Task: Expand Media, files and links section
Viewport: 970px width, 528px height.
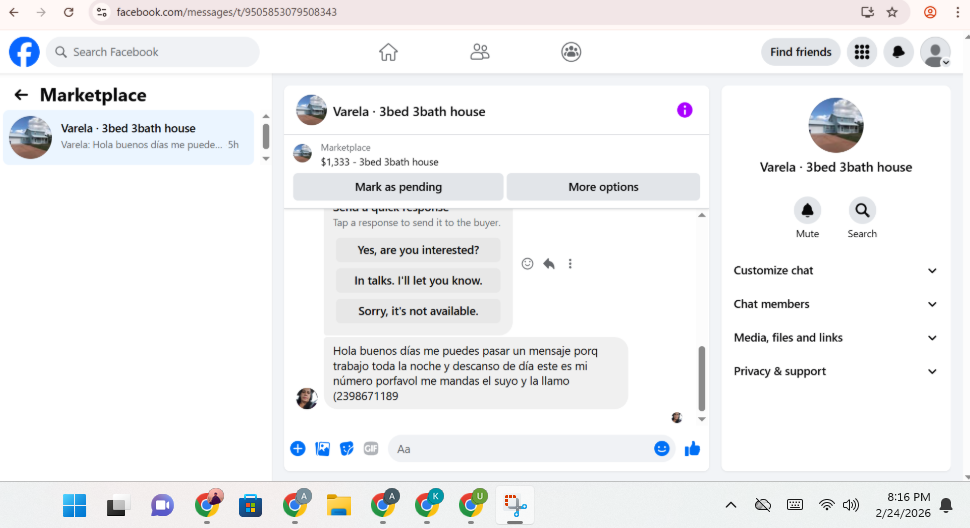Action: coord(835,338)
